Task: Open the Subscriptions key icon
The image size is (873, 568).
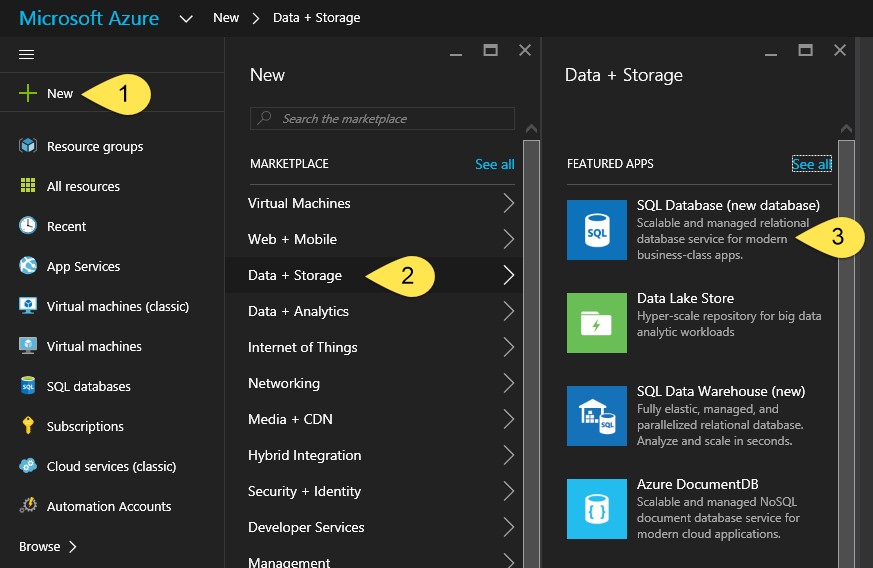Action: pos(28,426)
